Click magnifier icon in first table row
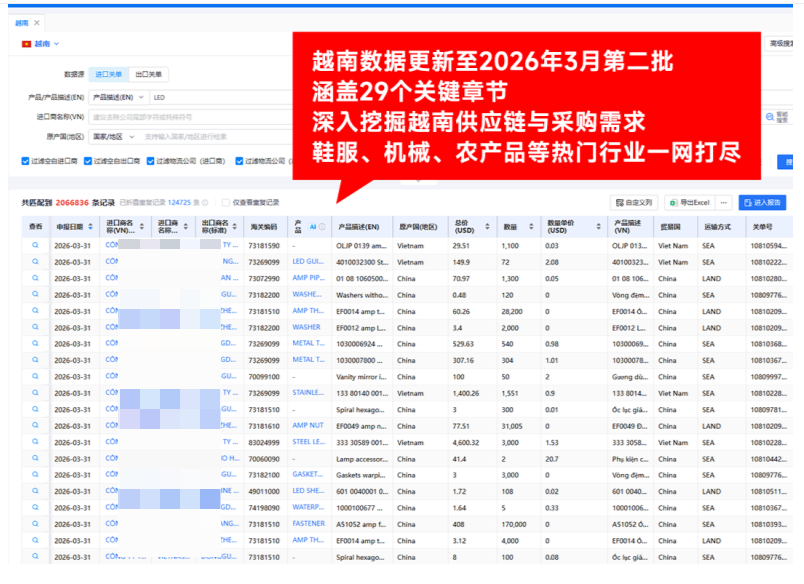Viewport: 804px width, 584px height. coord(35,245)
